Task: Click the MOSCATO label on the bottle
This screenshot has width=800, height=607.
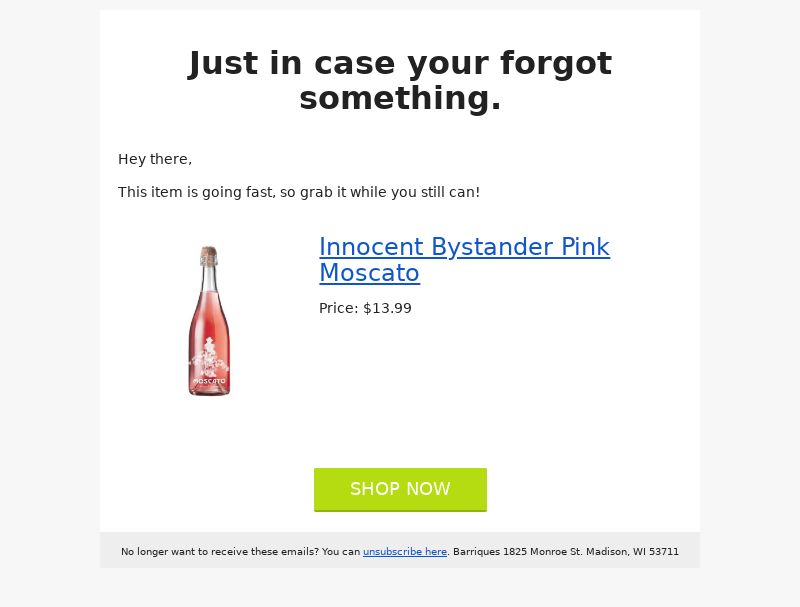Action: pos(209,381)
